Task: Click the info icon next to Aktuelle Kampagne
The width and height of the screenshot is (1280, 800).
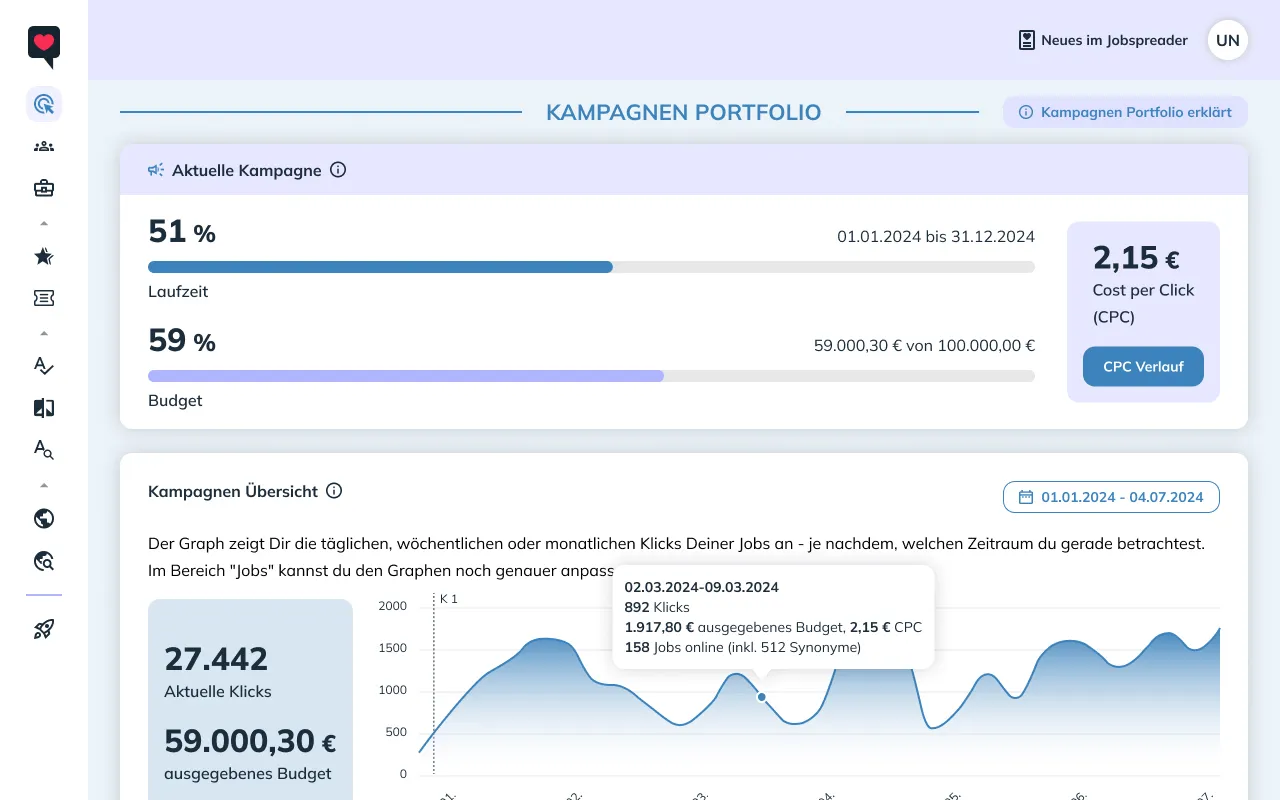Action: [338, 170]
